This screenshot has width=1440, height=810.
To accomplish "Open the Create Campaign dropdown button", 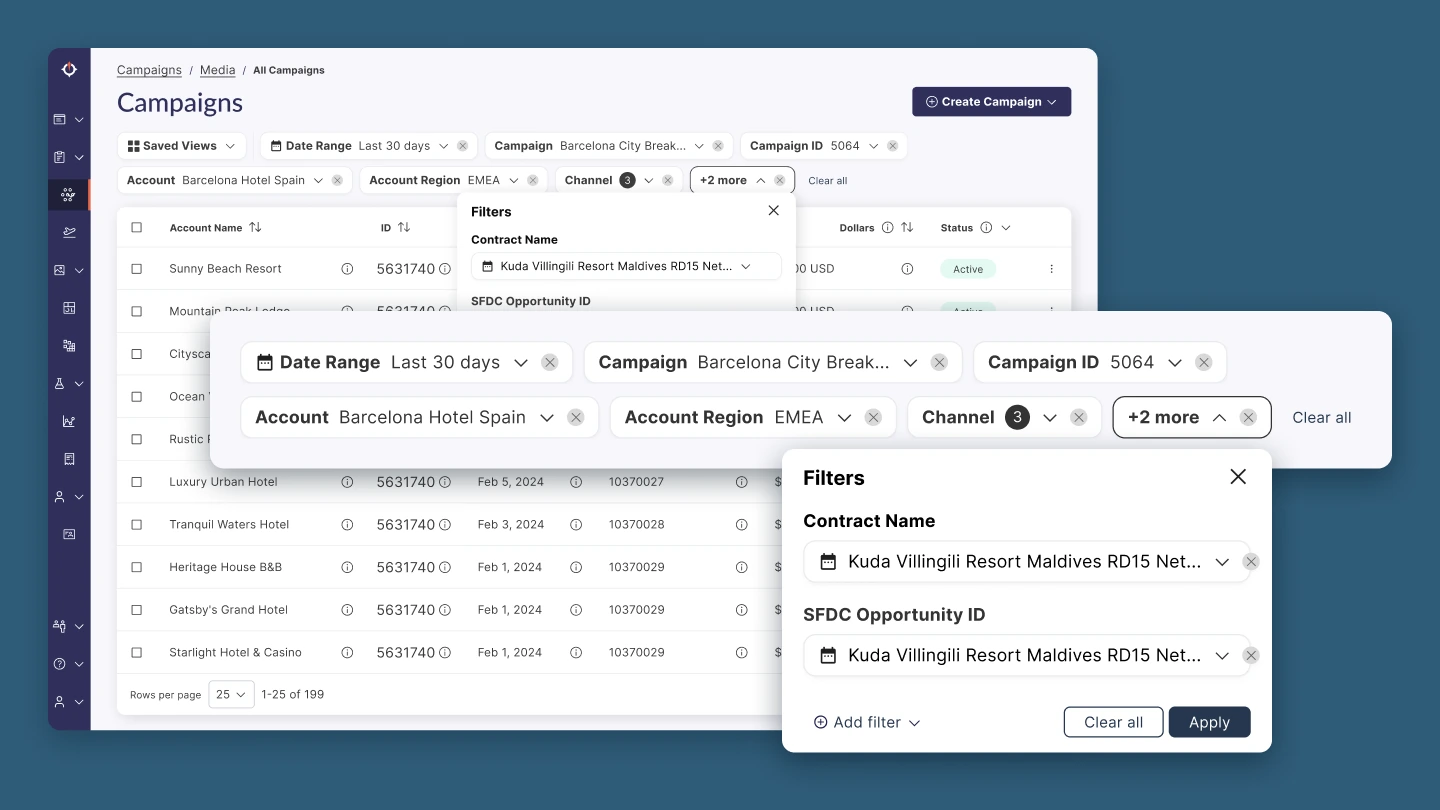I will [991, 102].
